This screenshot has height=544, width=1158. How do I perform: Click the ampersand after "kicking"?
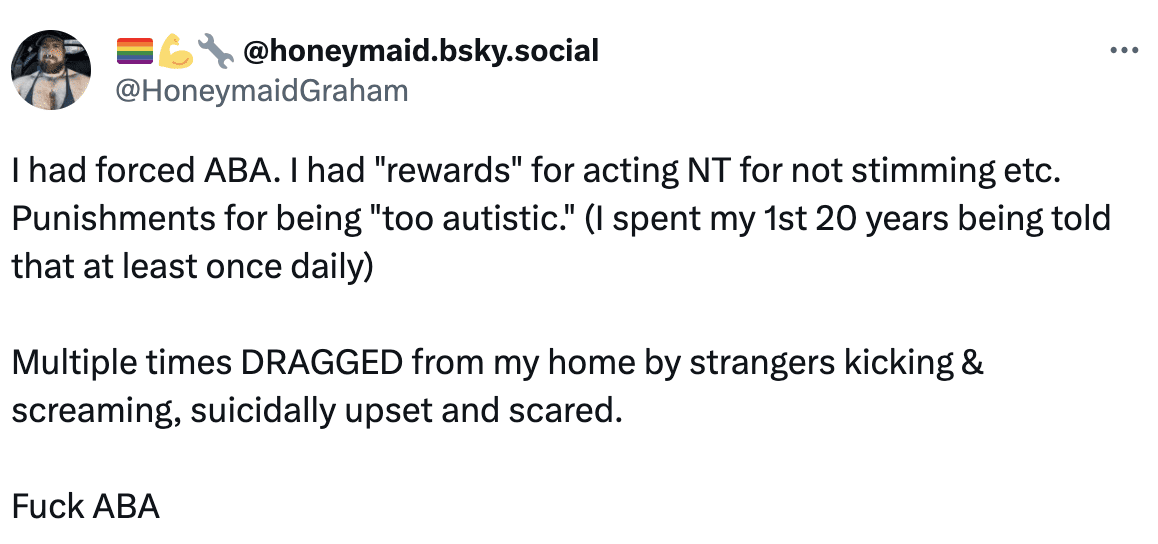[x=973, y=363]
